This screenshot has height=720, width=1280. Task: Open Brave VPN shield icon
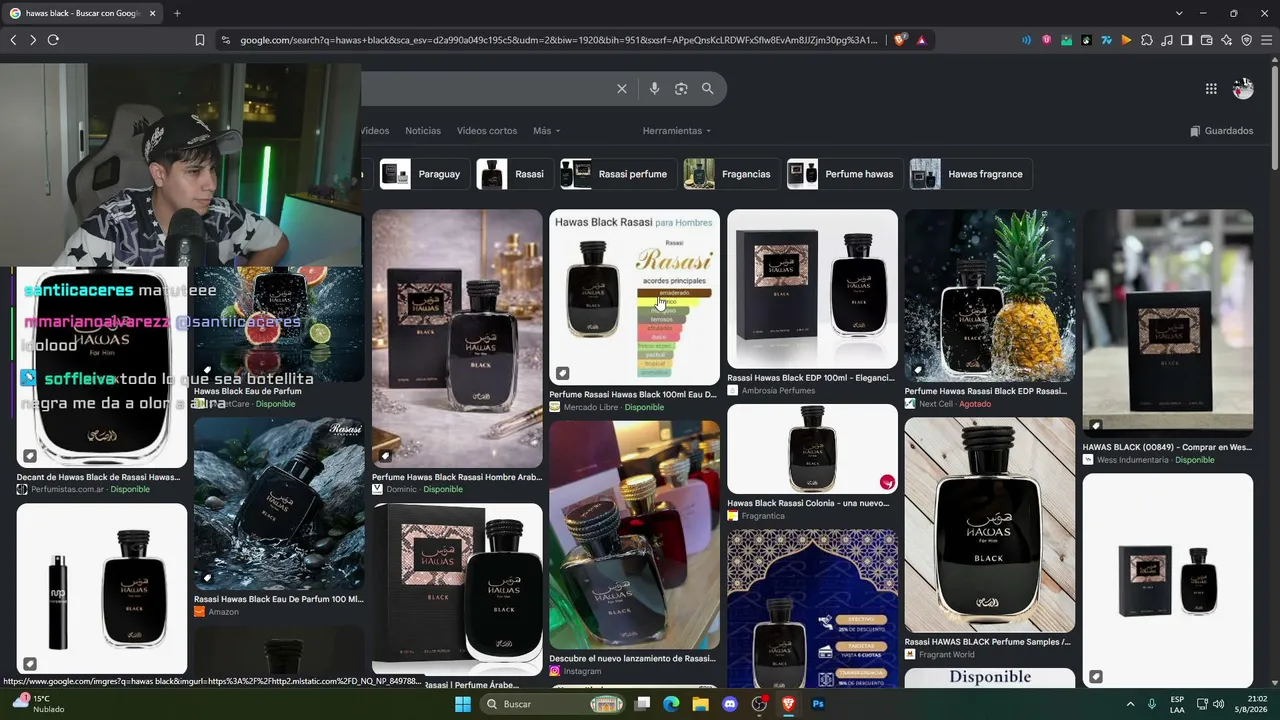[x=1247, y=40]
